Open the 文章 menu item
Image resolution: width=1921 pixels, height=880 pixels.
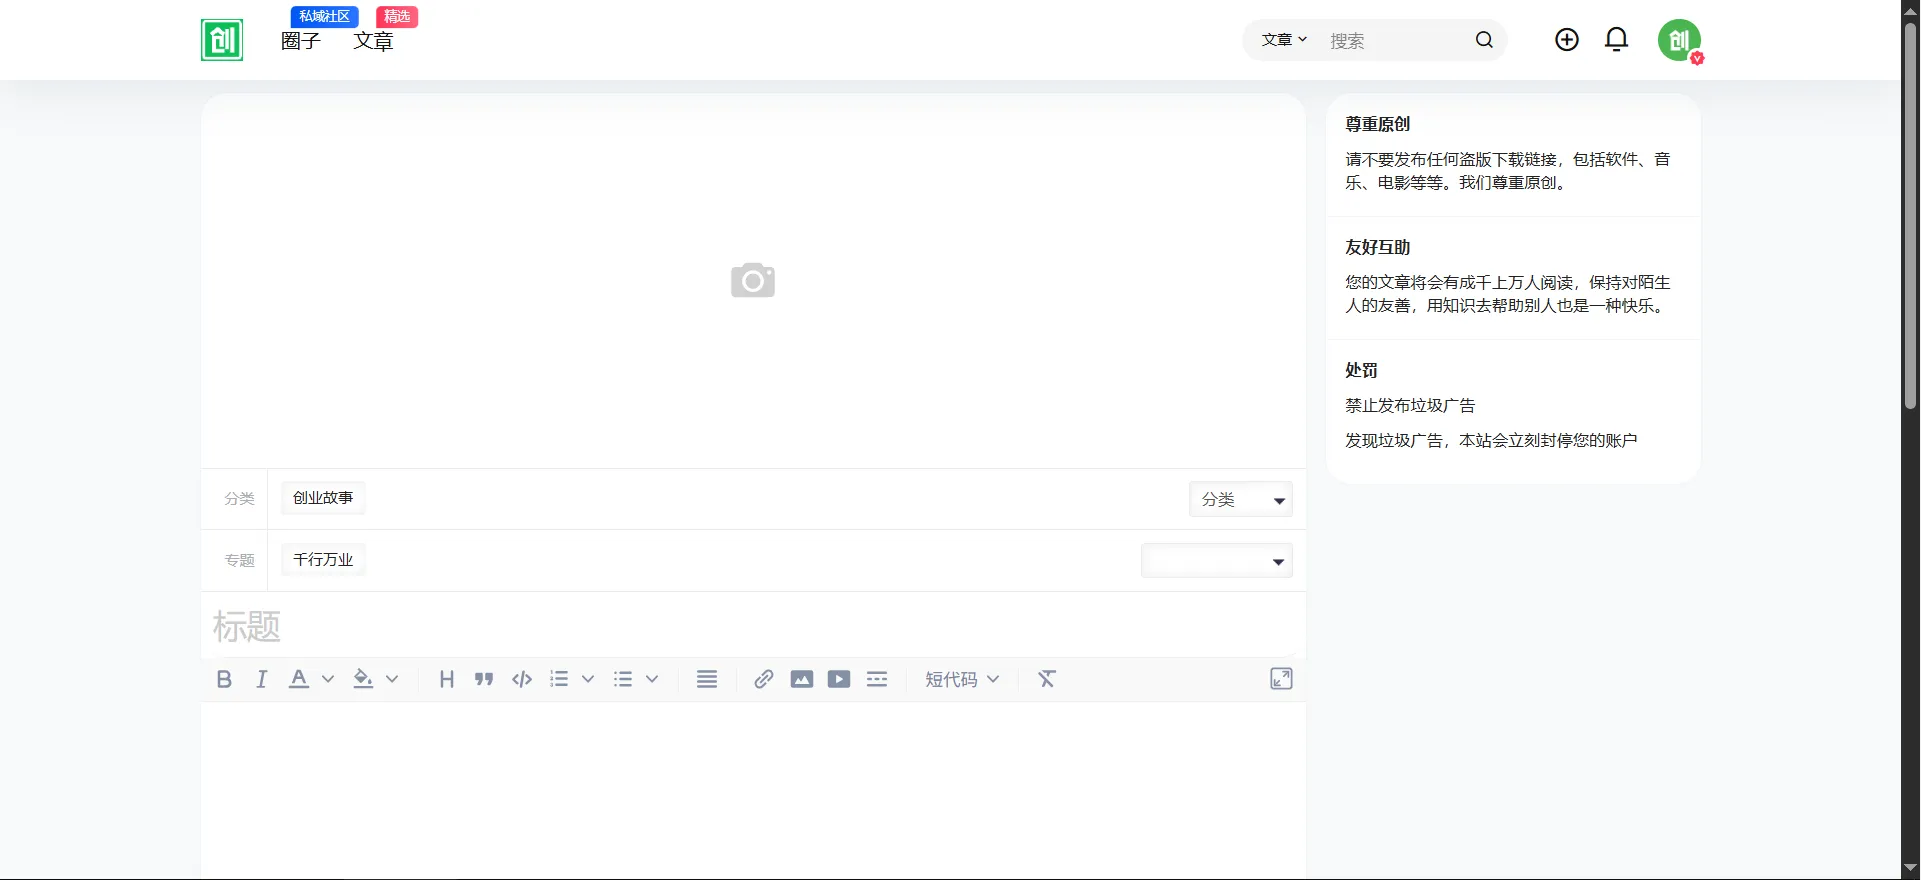373,41
